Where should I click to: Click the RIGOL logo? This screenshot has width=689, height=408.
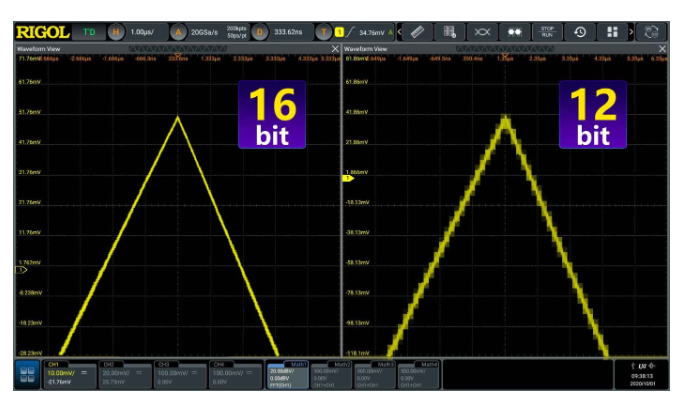tap(43, 32)
